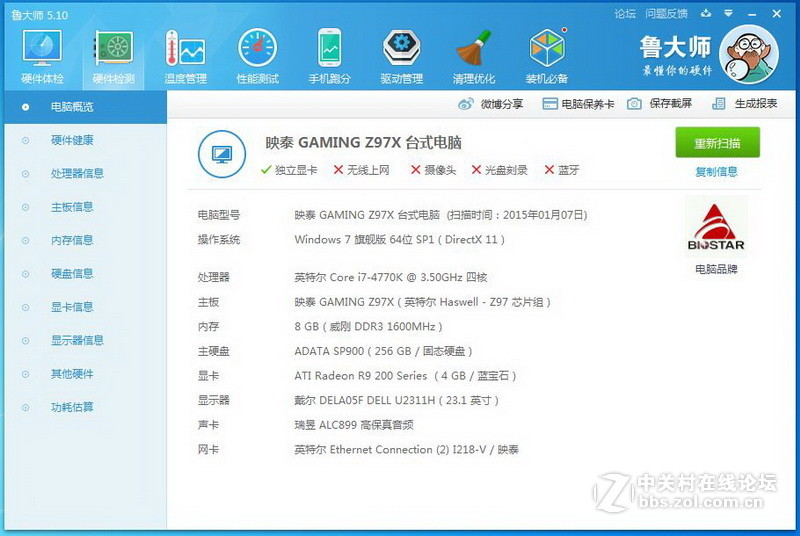Click the 8 GB DDR3 1600MHz memory value
The image size is (800, 536).
368,326
